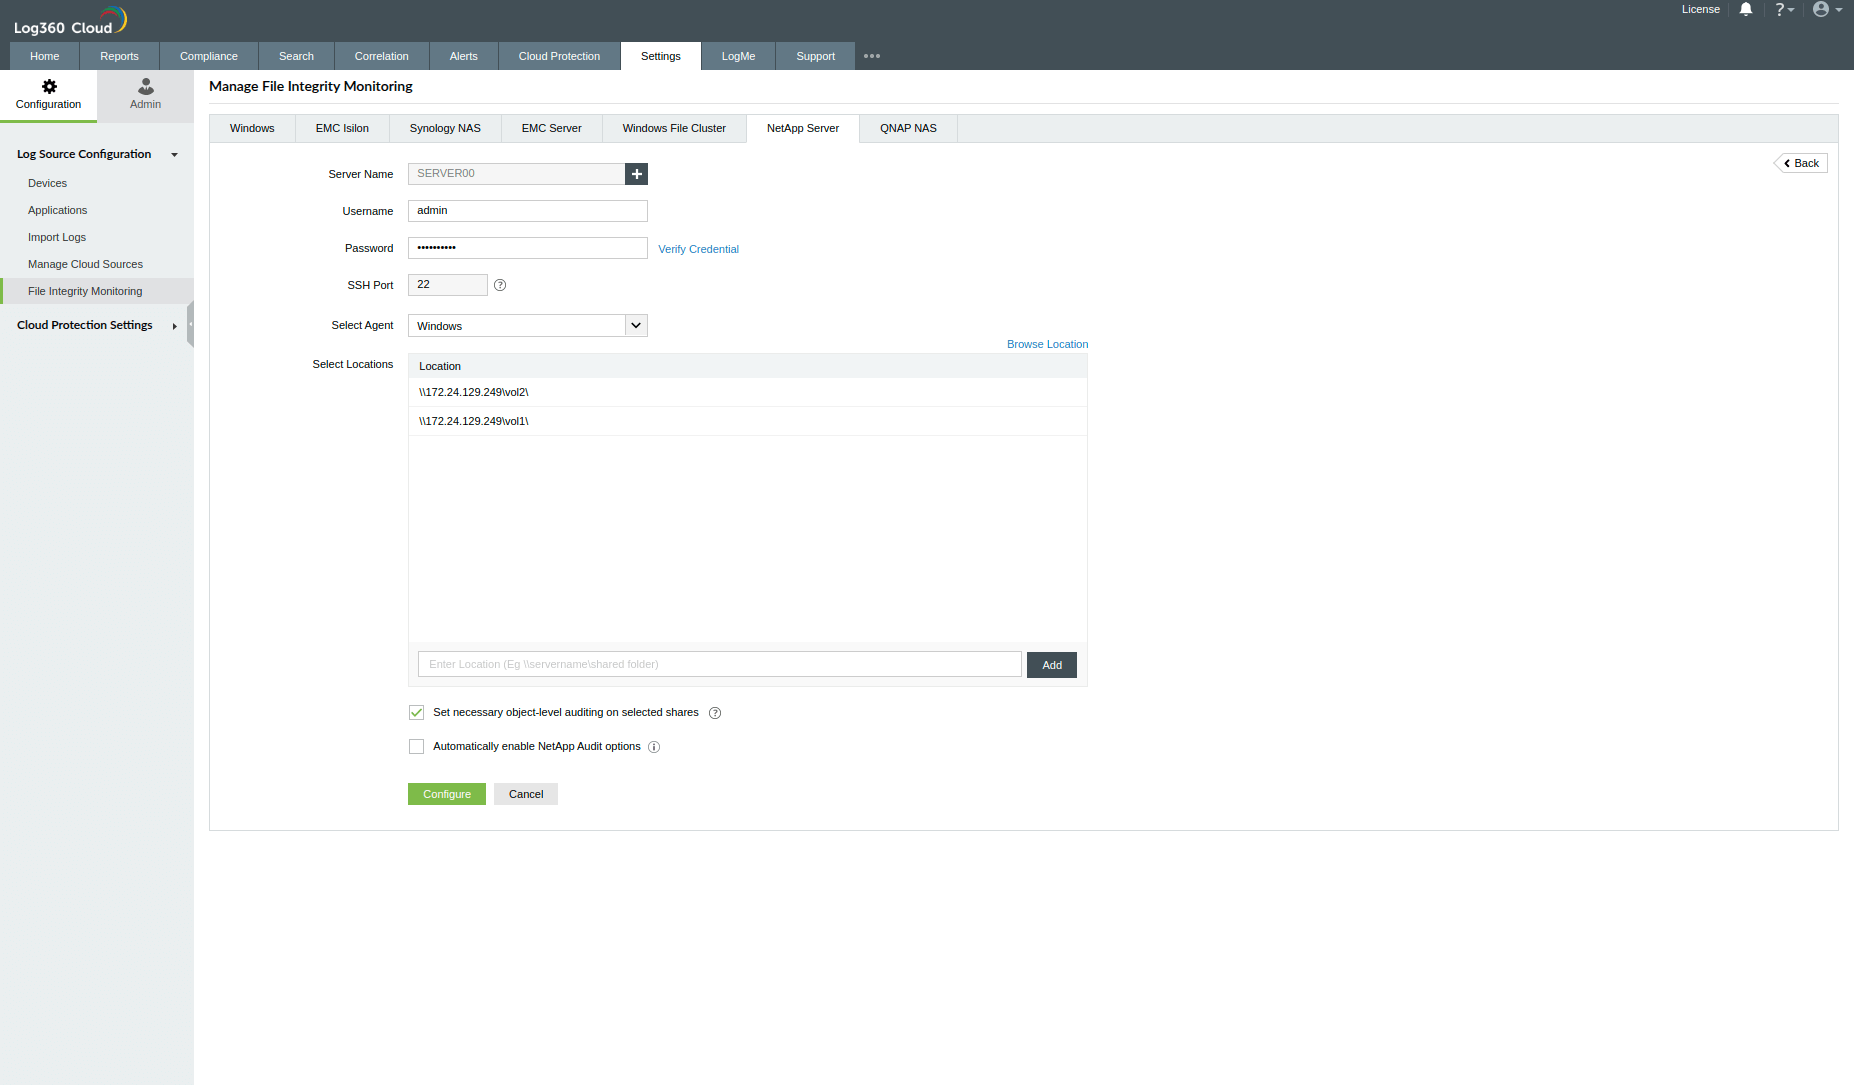1854x1085 pixels.
Task: Open the Select Agent dropdown
Action: pyautogui.click(x=636, y=325)
